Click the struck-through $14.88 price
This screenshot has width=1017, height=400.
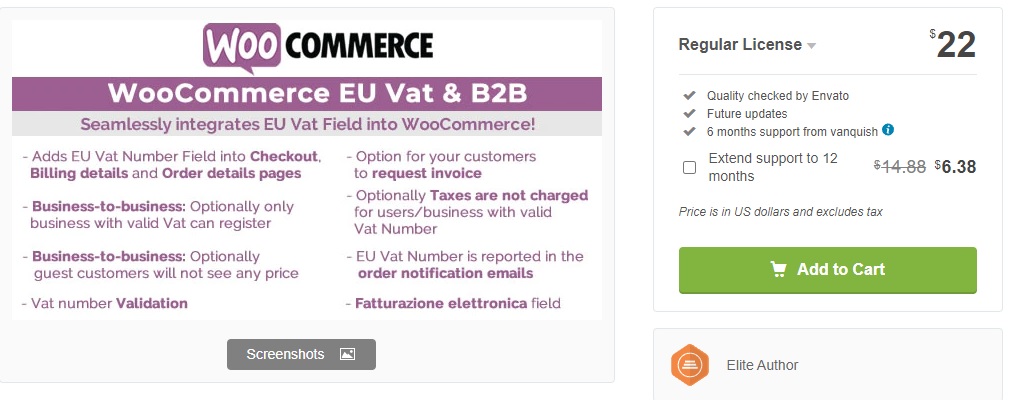tap(900, 167)
